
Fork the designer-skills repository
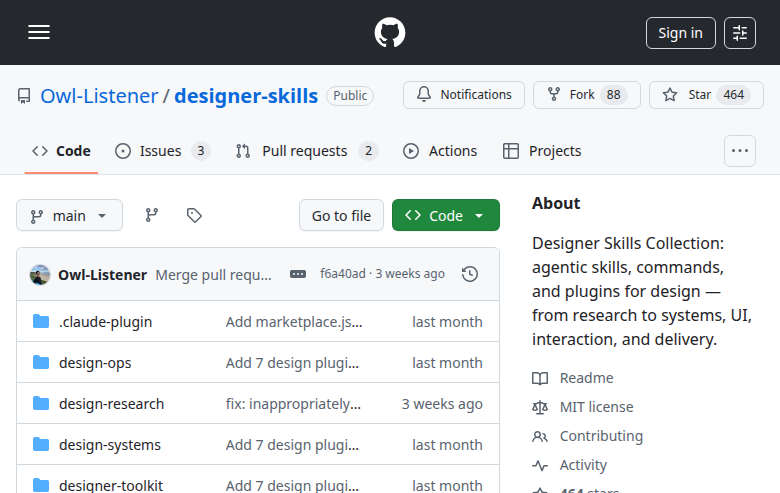[586, 95]
